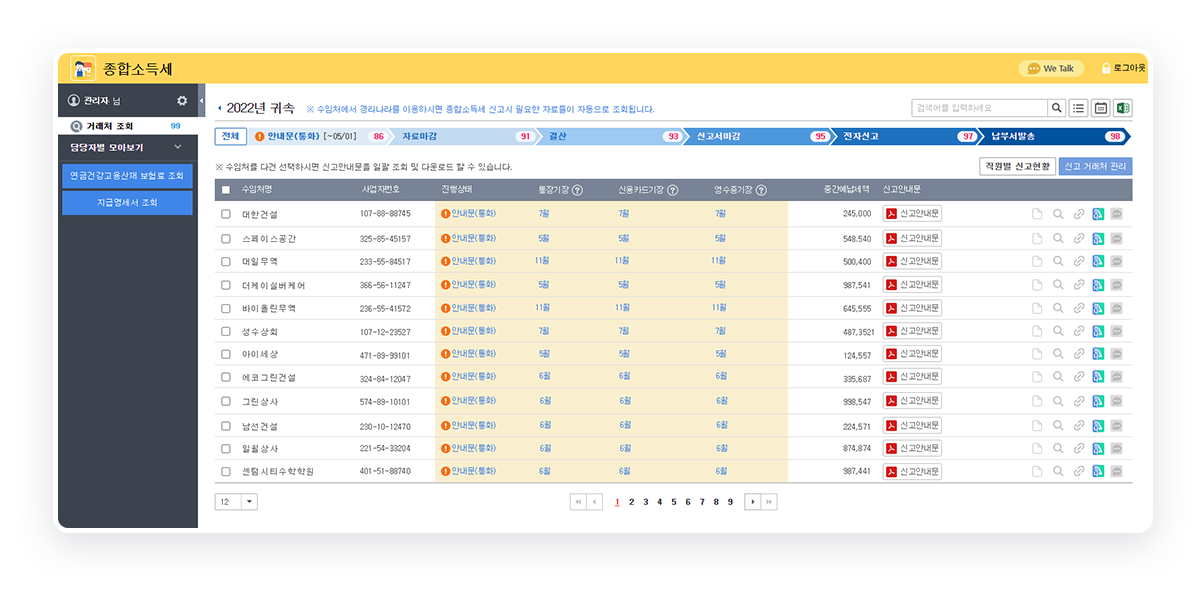Click the magnifier icon in the 아이세상 row
1200x593 pixels.
[x=1058, y=354]
